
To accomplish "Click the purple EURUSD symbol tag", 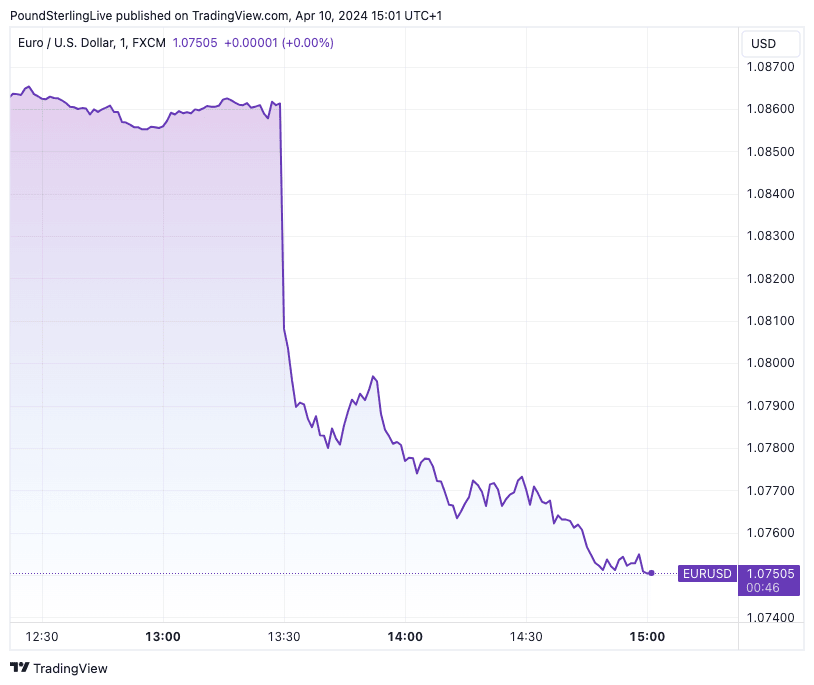I will click(x=707, y=573).
